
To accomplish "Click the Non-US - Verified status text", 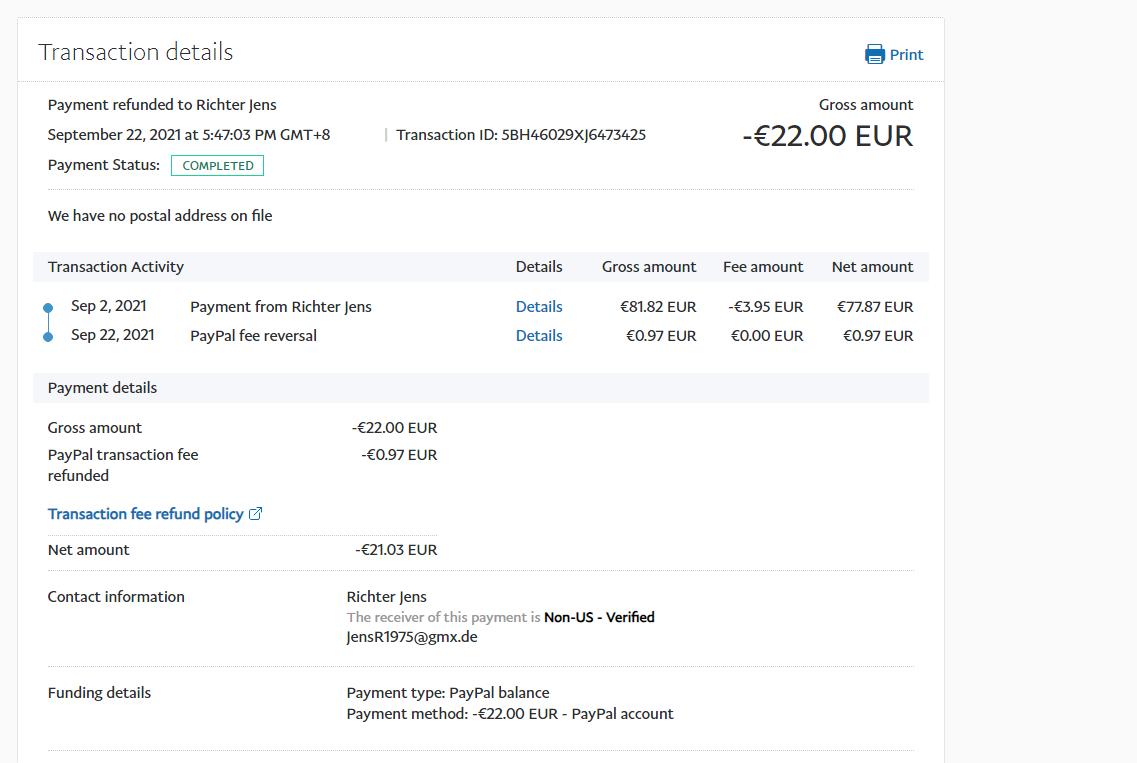I will pyautogui.click(x=599, y=617).
